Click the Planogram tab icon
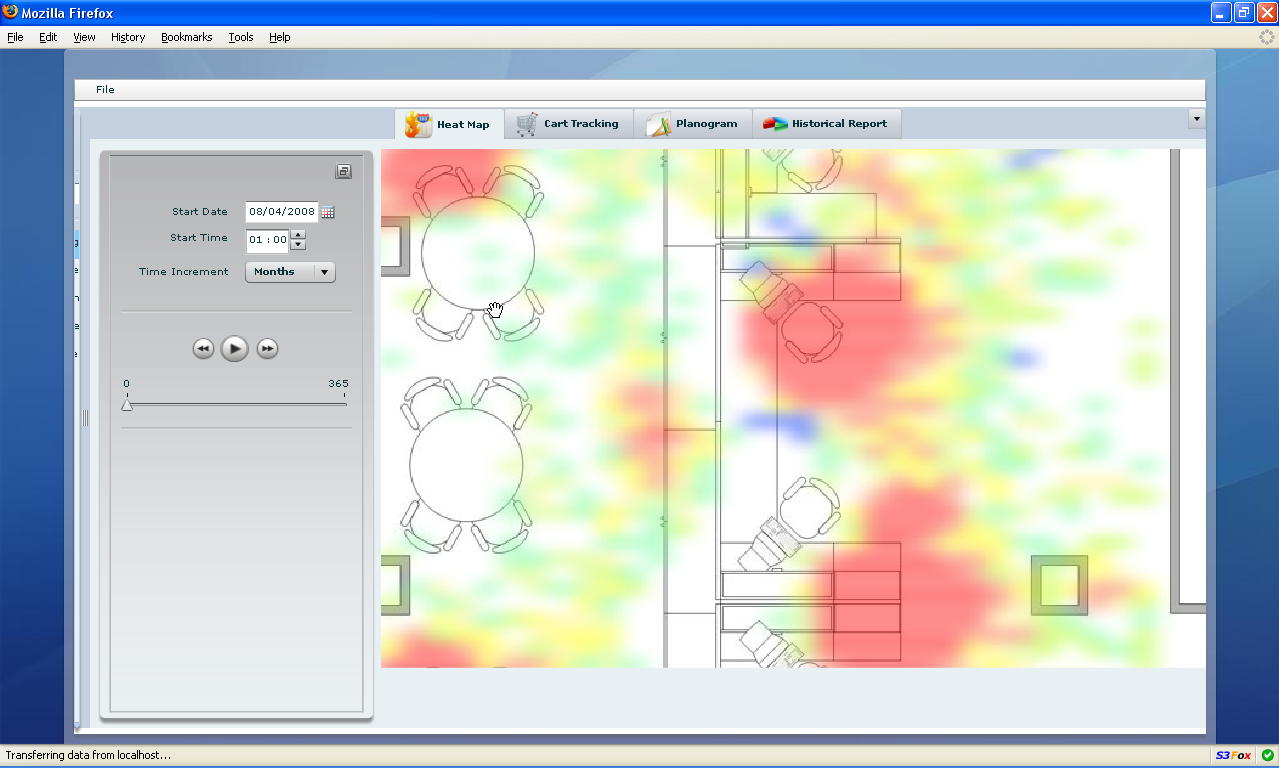The height and width of the screenshot is (768, 1279). click(x=658, y=124)
